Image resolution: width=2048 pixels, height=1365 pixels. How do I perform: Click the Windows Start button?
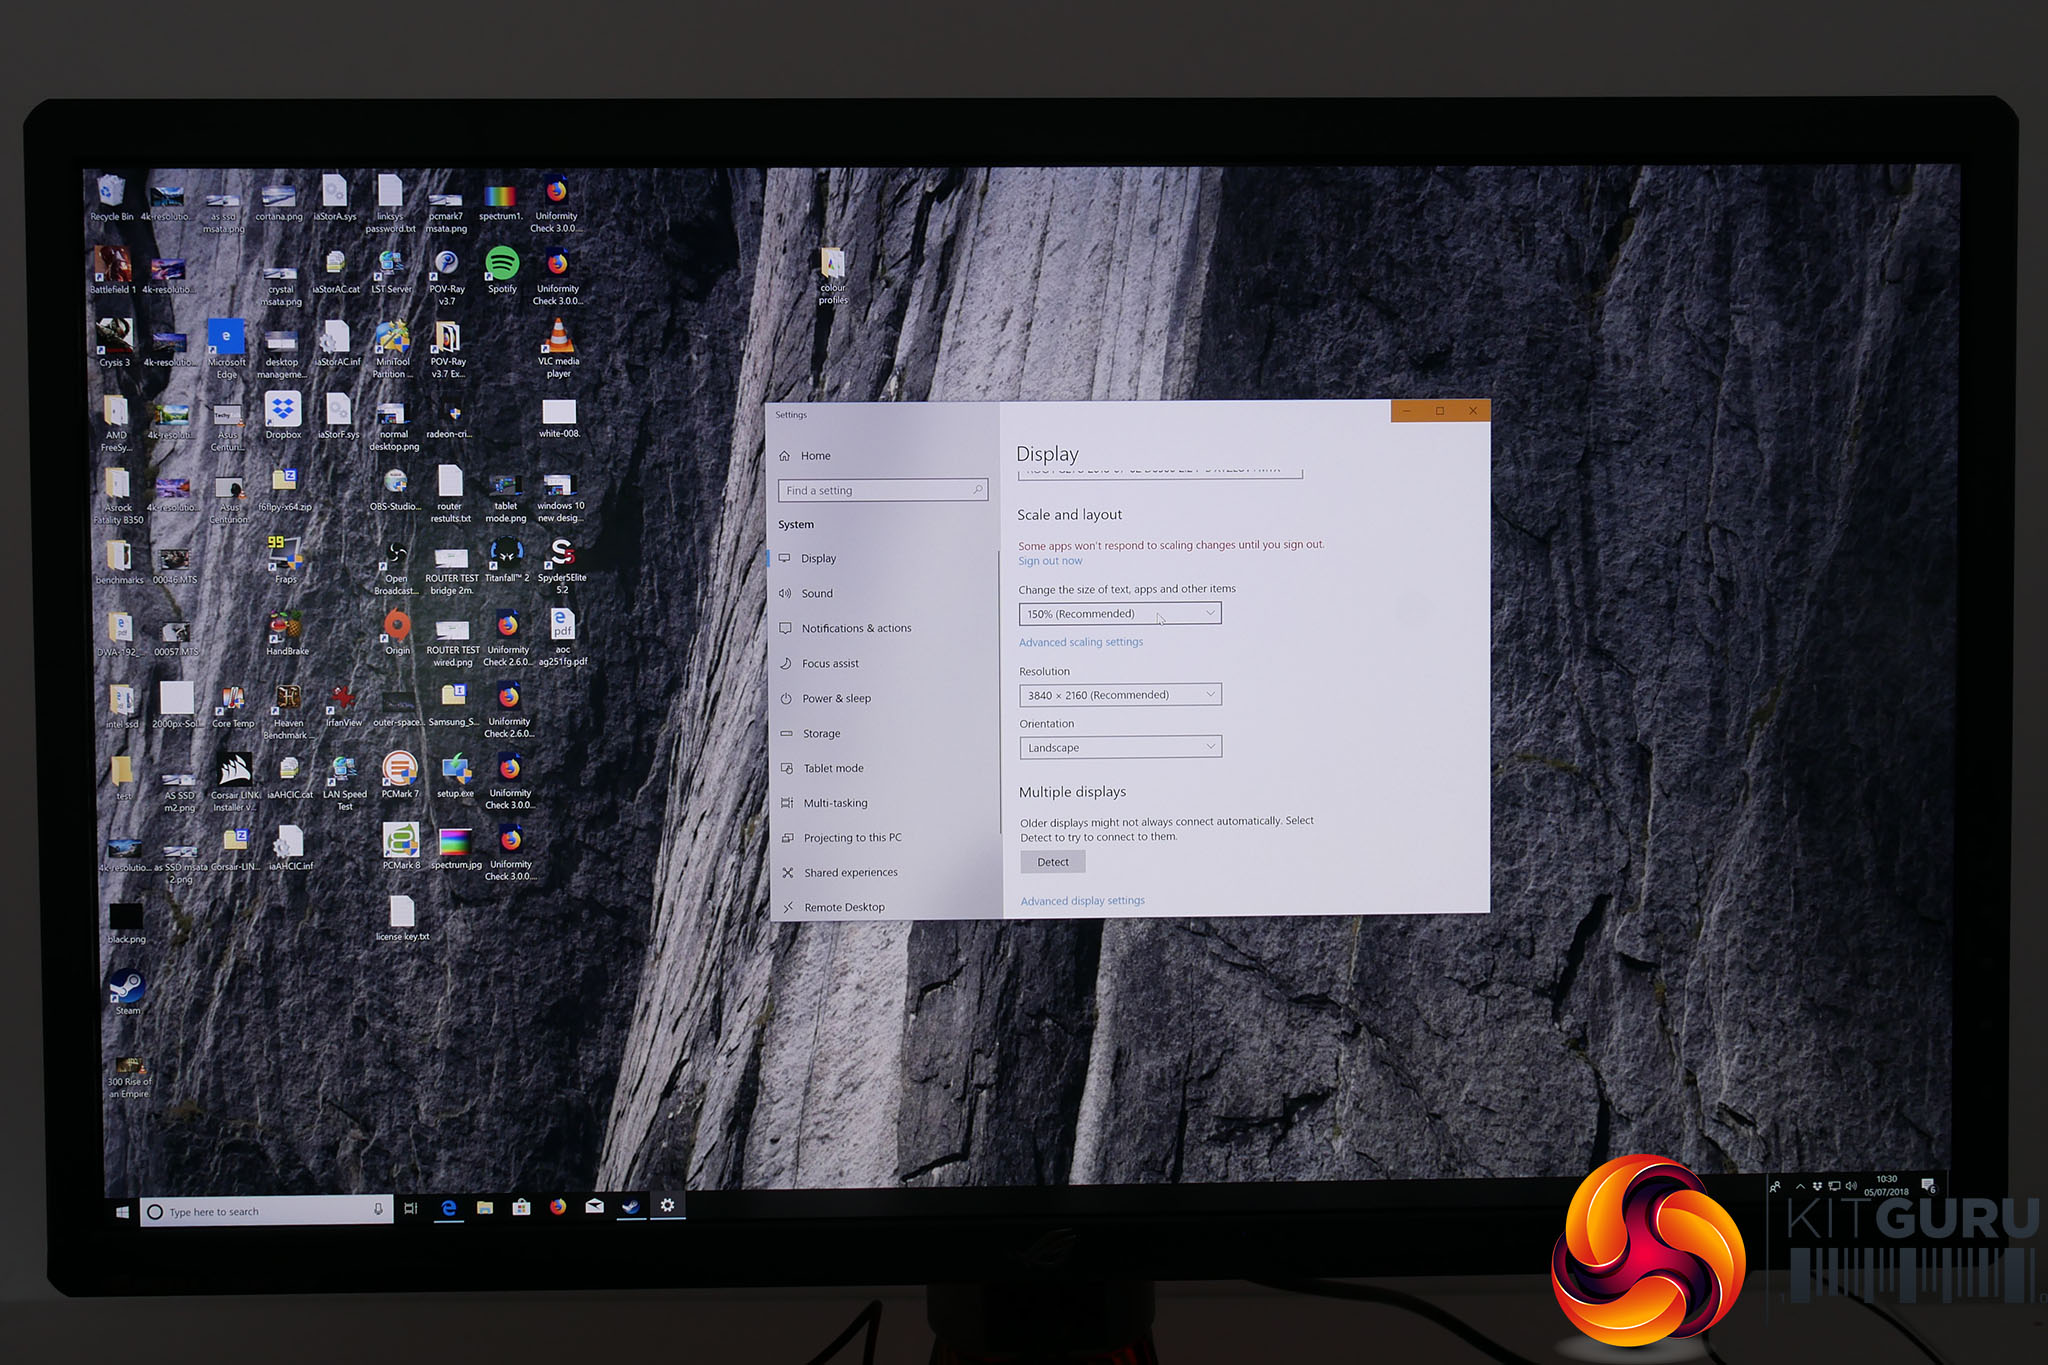pyautogui.click(x=122, y=1212)
